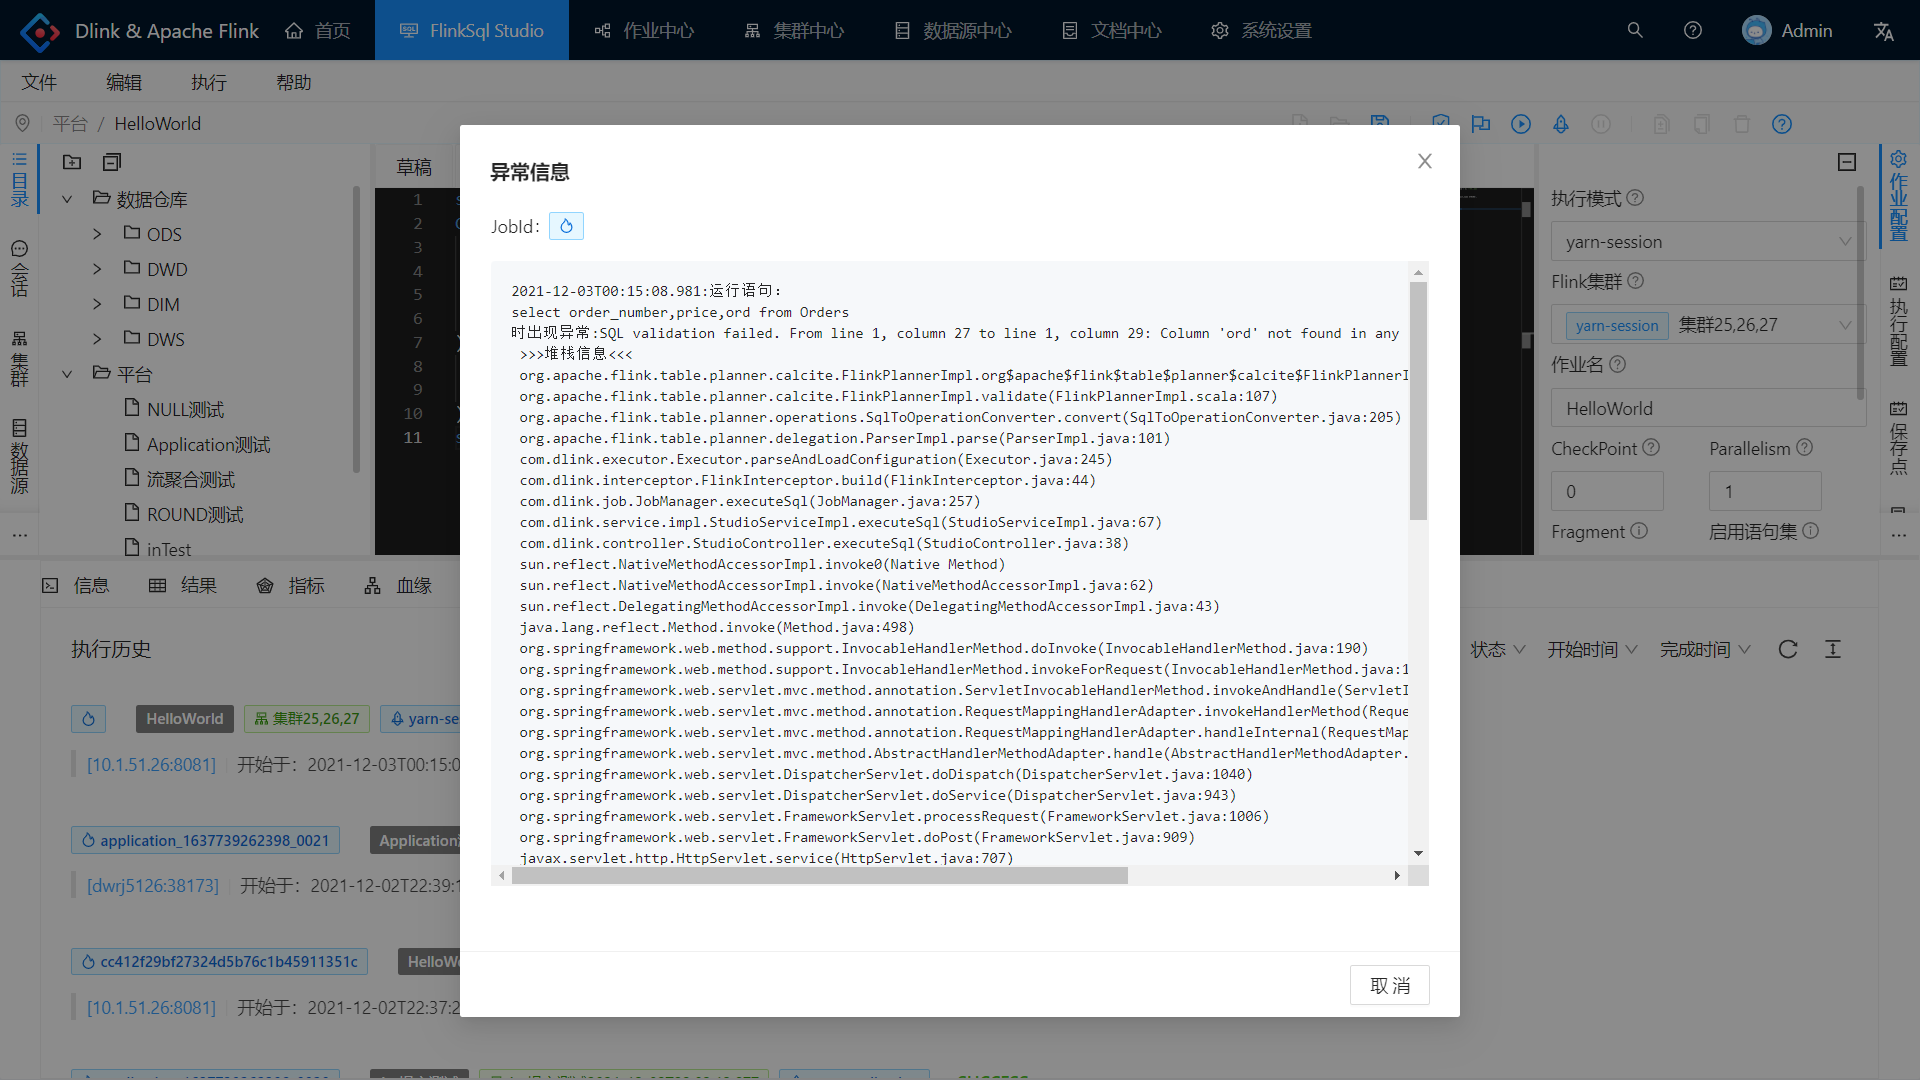Click the search magnifier icon in header
The width and height of the screenshot is (1920, 1080).
[1635, 31]
